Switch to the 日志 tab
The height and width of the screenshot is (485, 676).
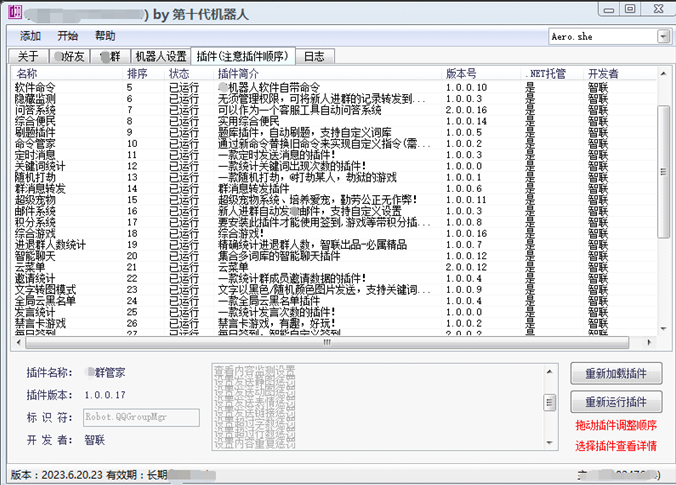point(313,56)
